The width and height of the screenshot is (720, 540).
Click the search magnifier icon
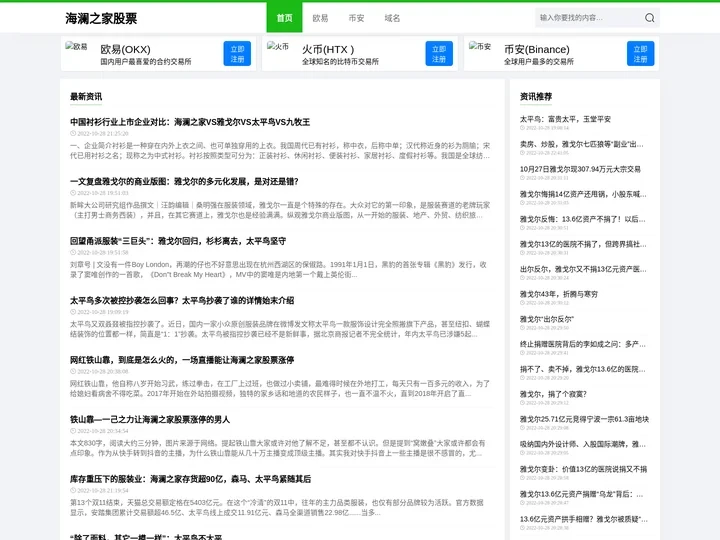tap(649, 18)
